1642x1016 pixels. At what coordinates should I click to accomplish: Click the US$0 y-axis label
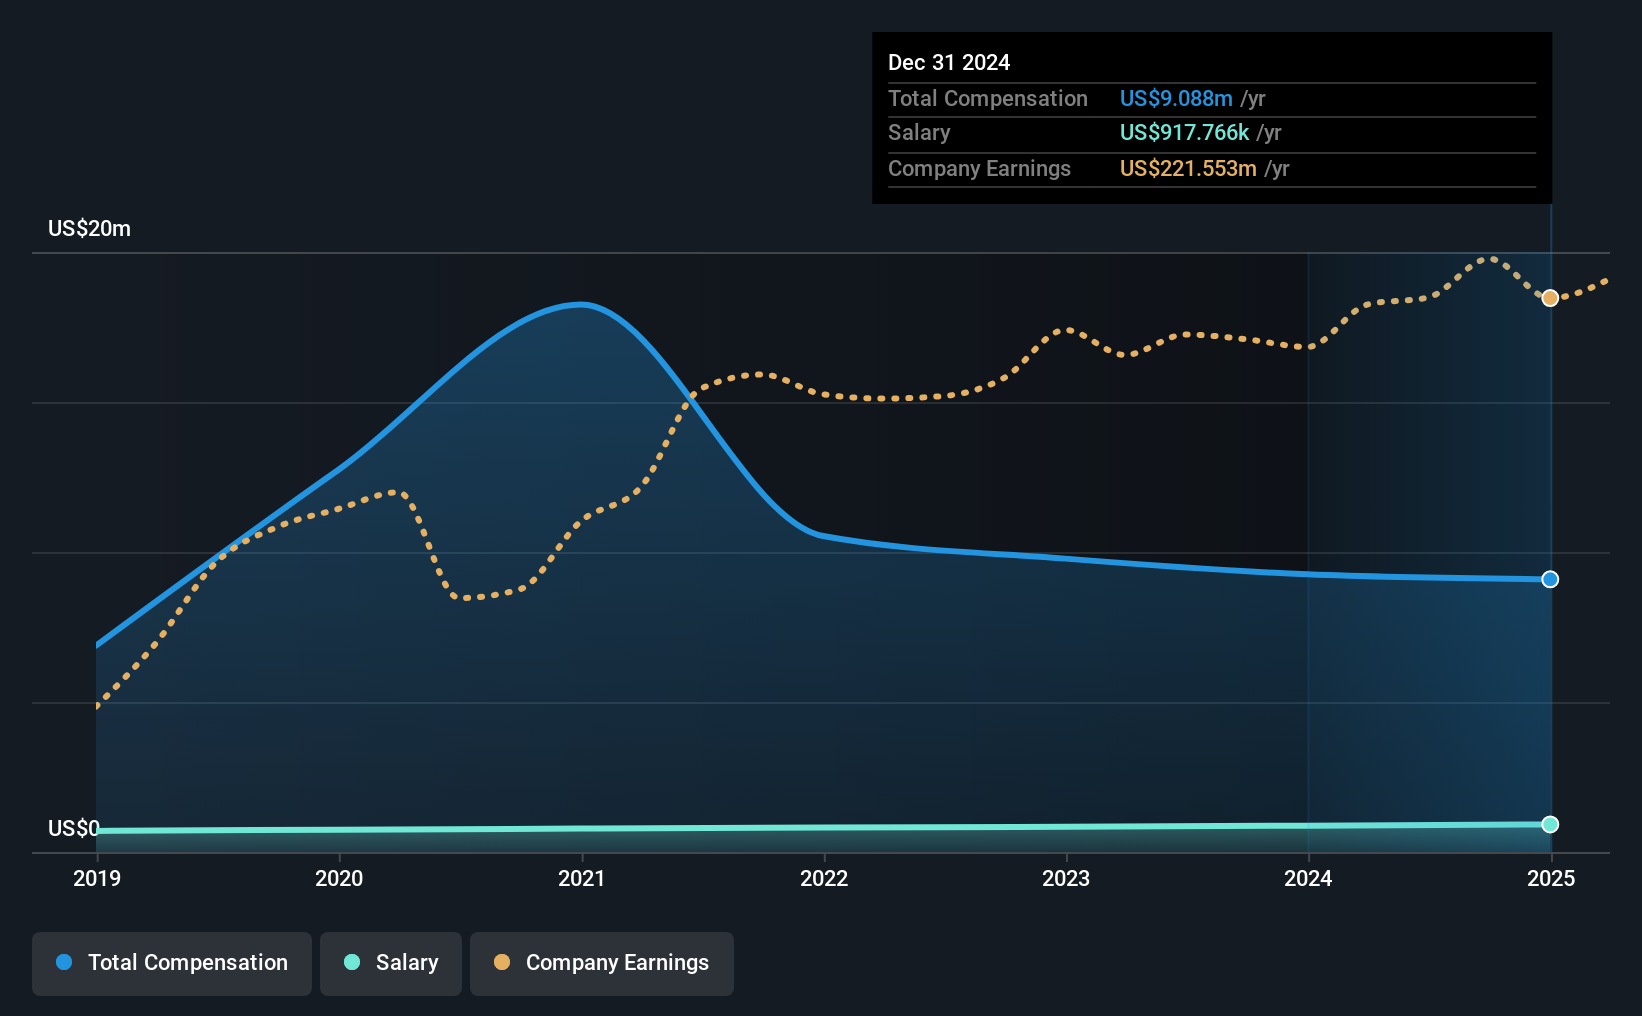point(74,828)
